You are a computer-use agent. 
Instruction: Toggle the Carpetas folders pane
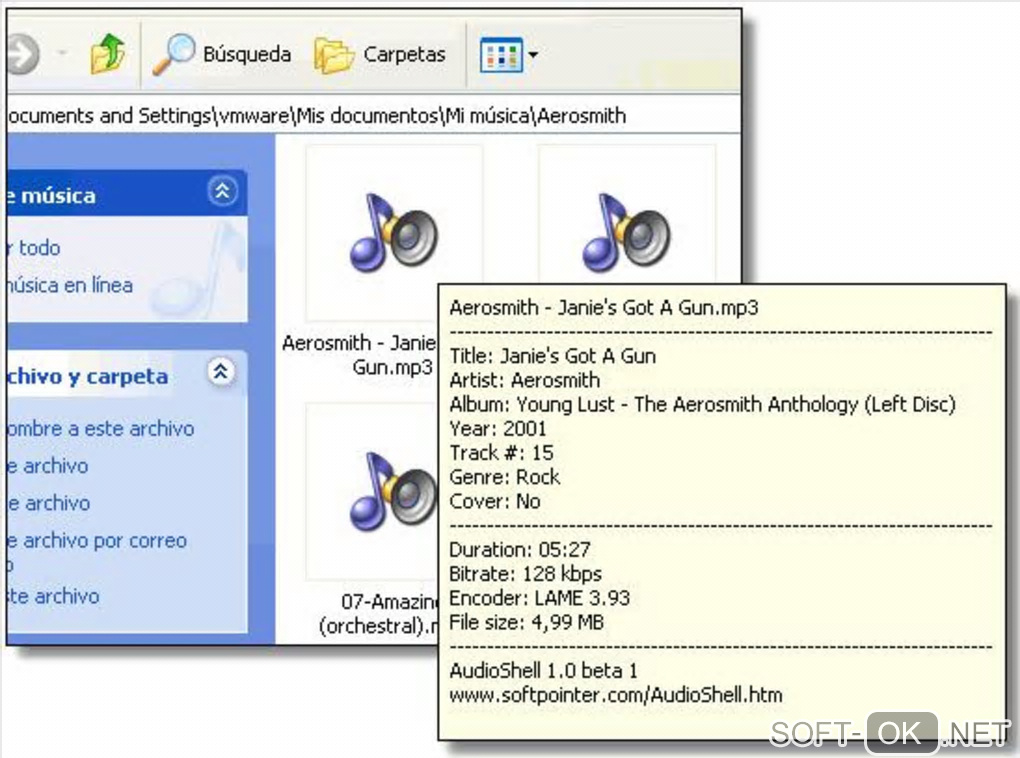pos(380,54)
